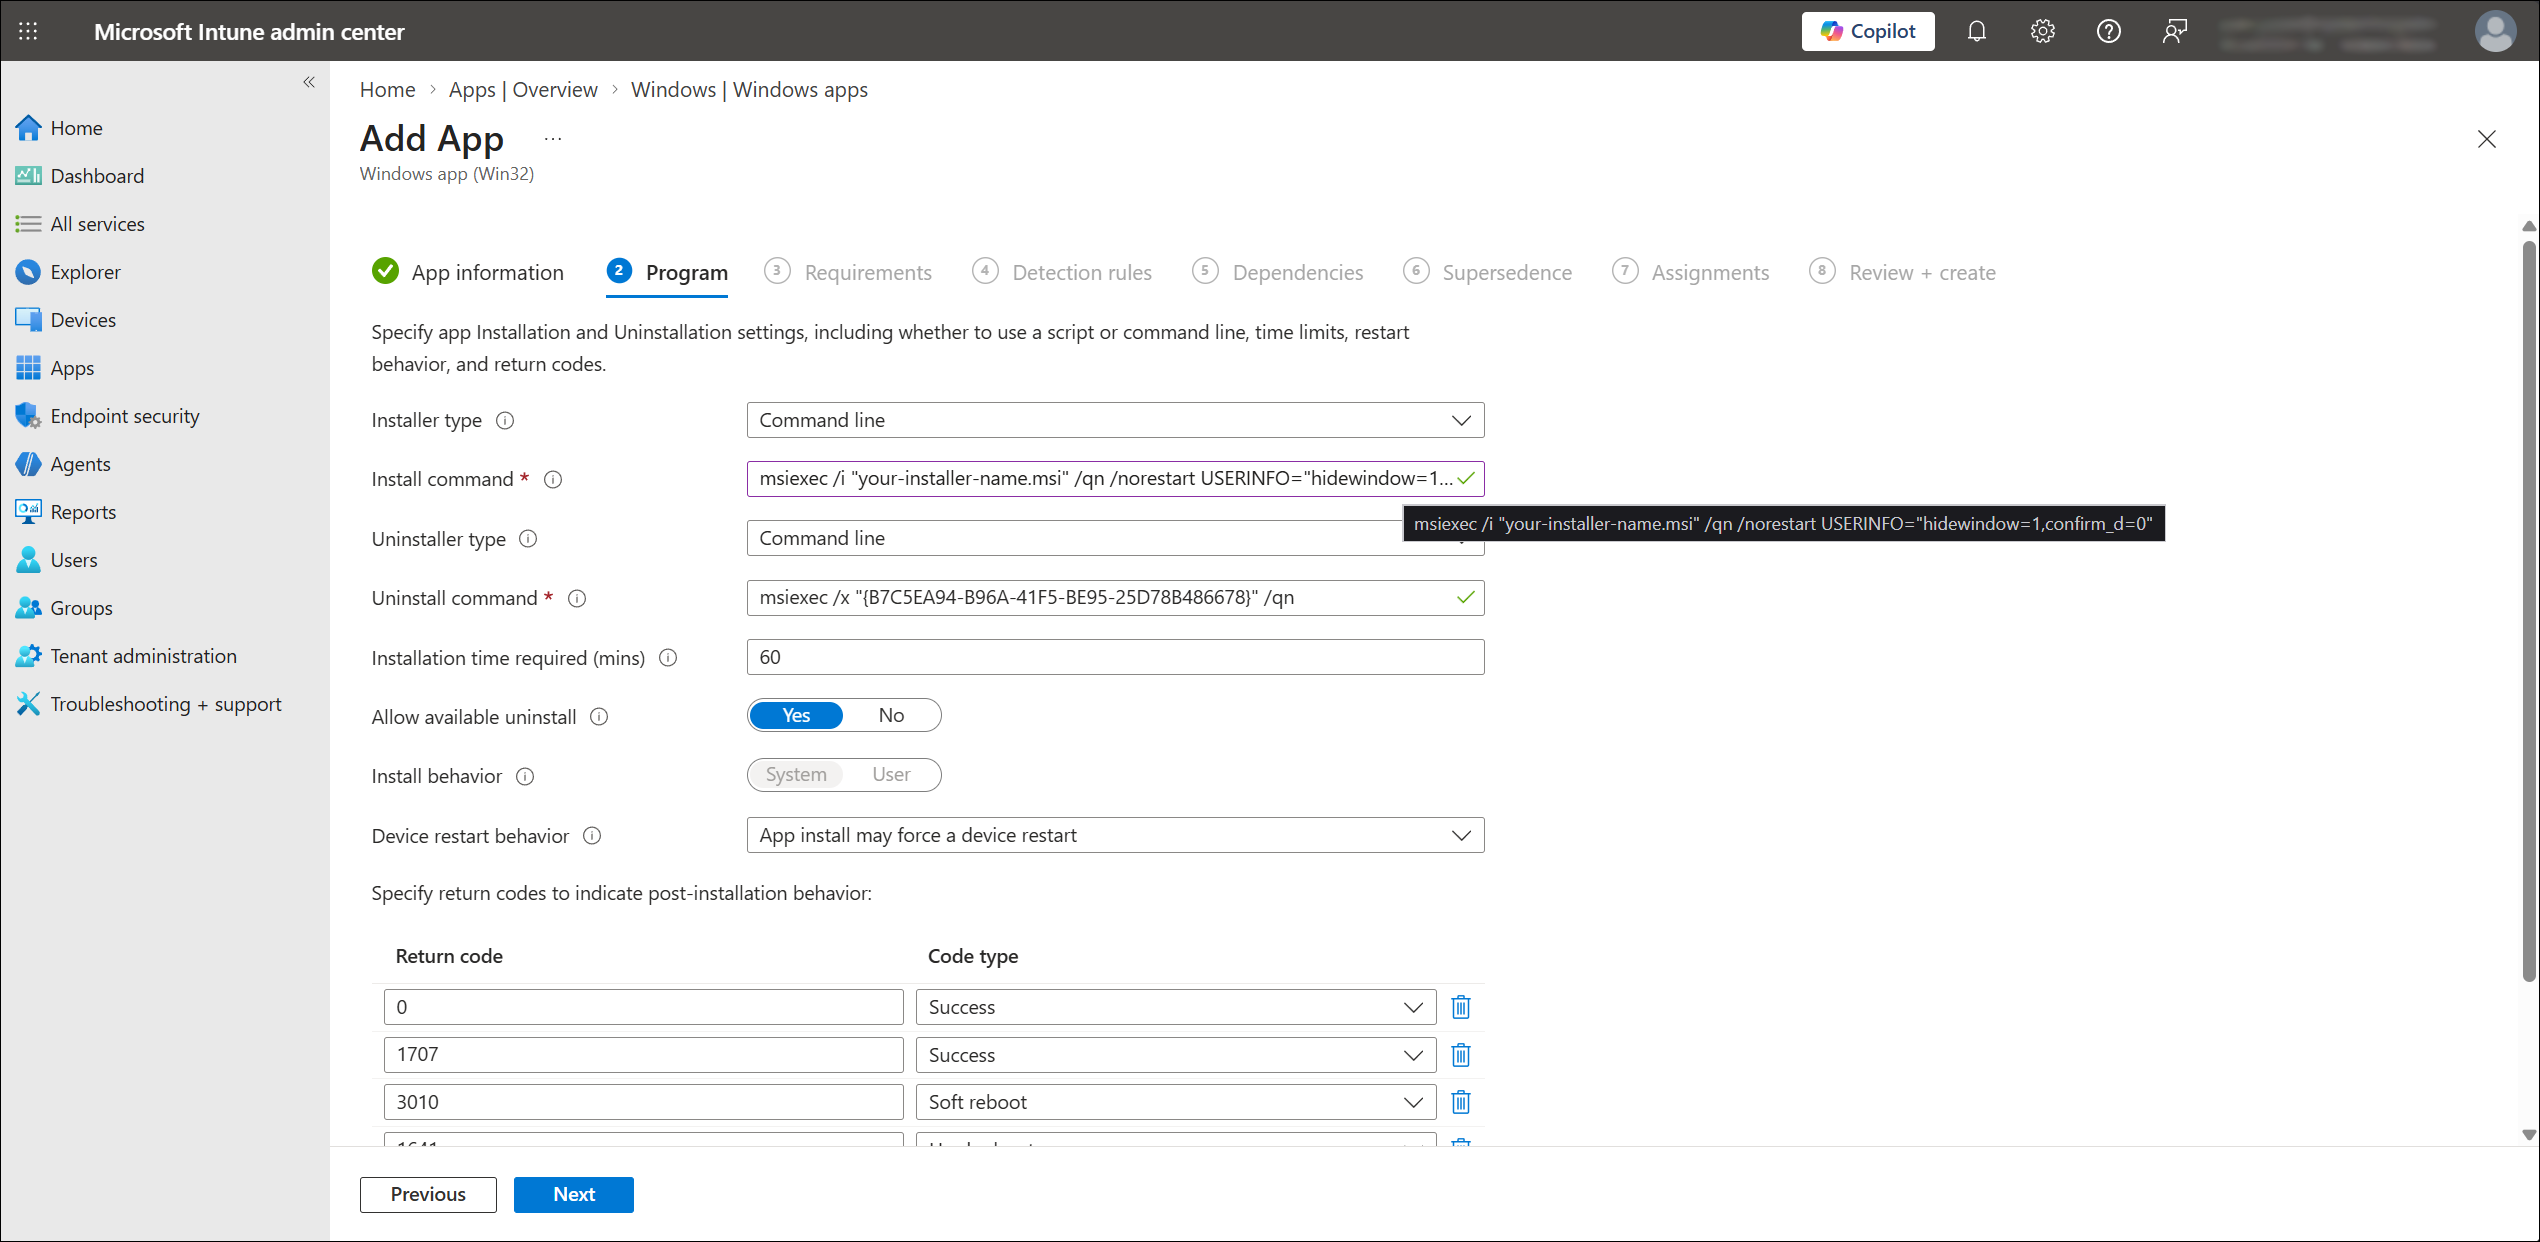
Task: Expand code type for return code 0
Action: coord(1176,1007)
